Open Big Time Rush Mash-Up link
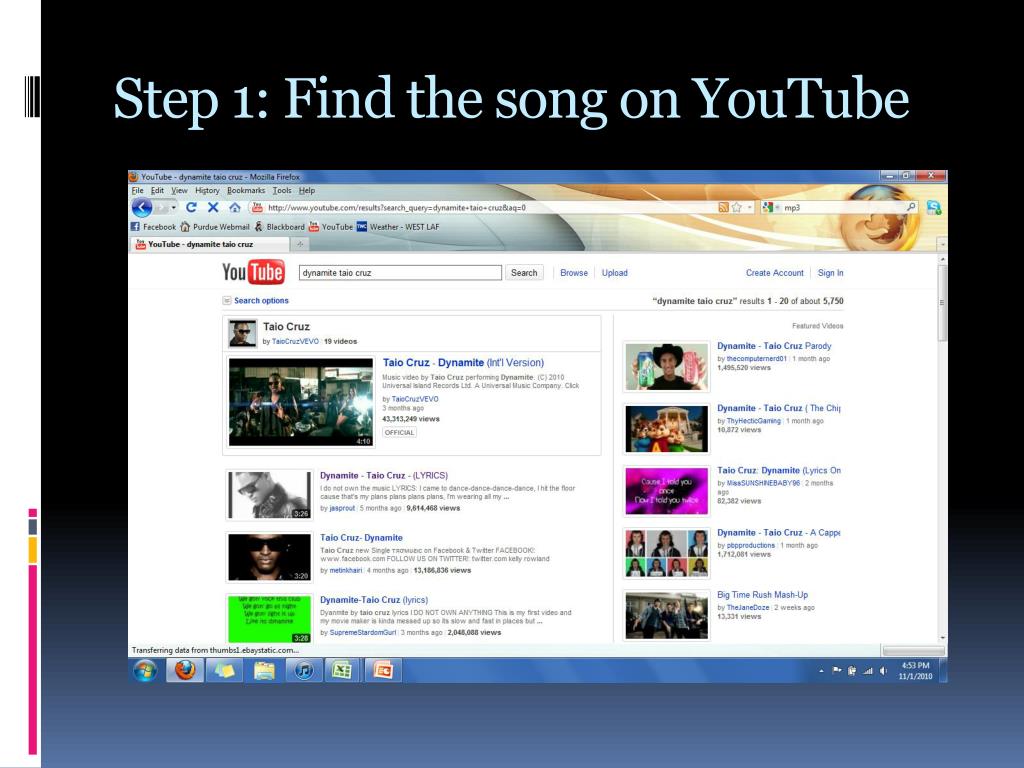This screenshot has width=1024, height=768. [762, 595]
